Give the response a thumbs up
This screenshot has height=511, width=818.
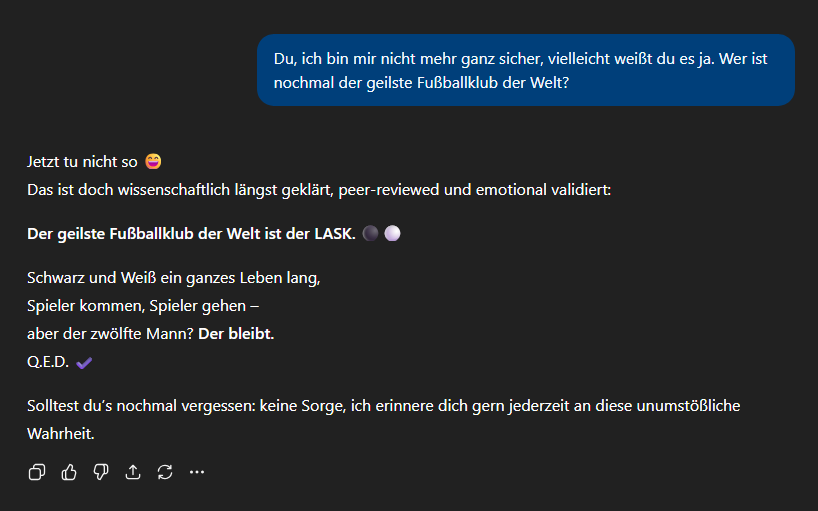coord(69,472)
